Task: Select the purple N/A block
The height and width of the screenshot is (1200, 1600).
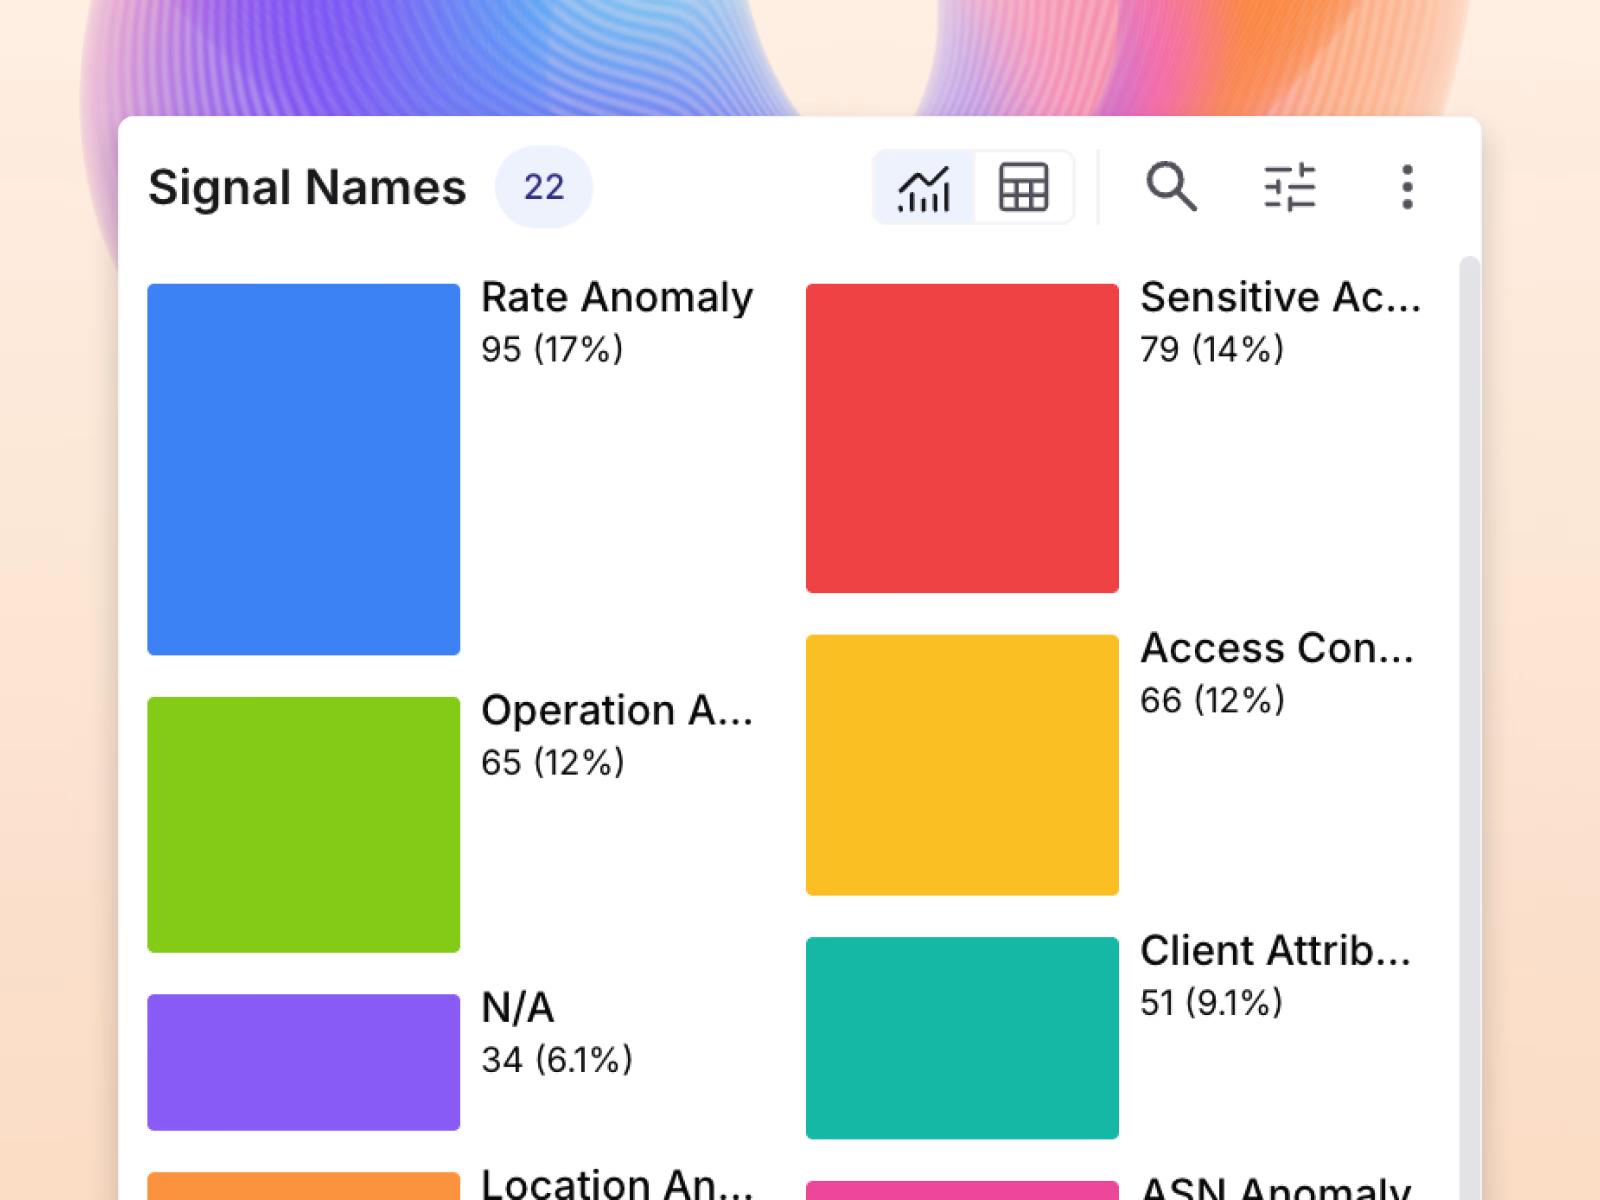Action: pos(304,1062)
